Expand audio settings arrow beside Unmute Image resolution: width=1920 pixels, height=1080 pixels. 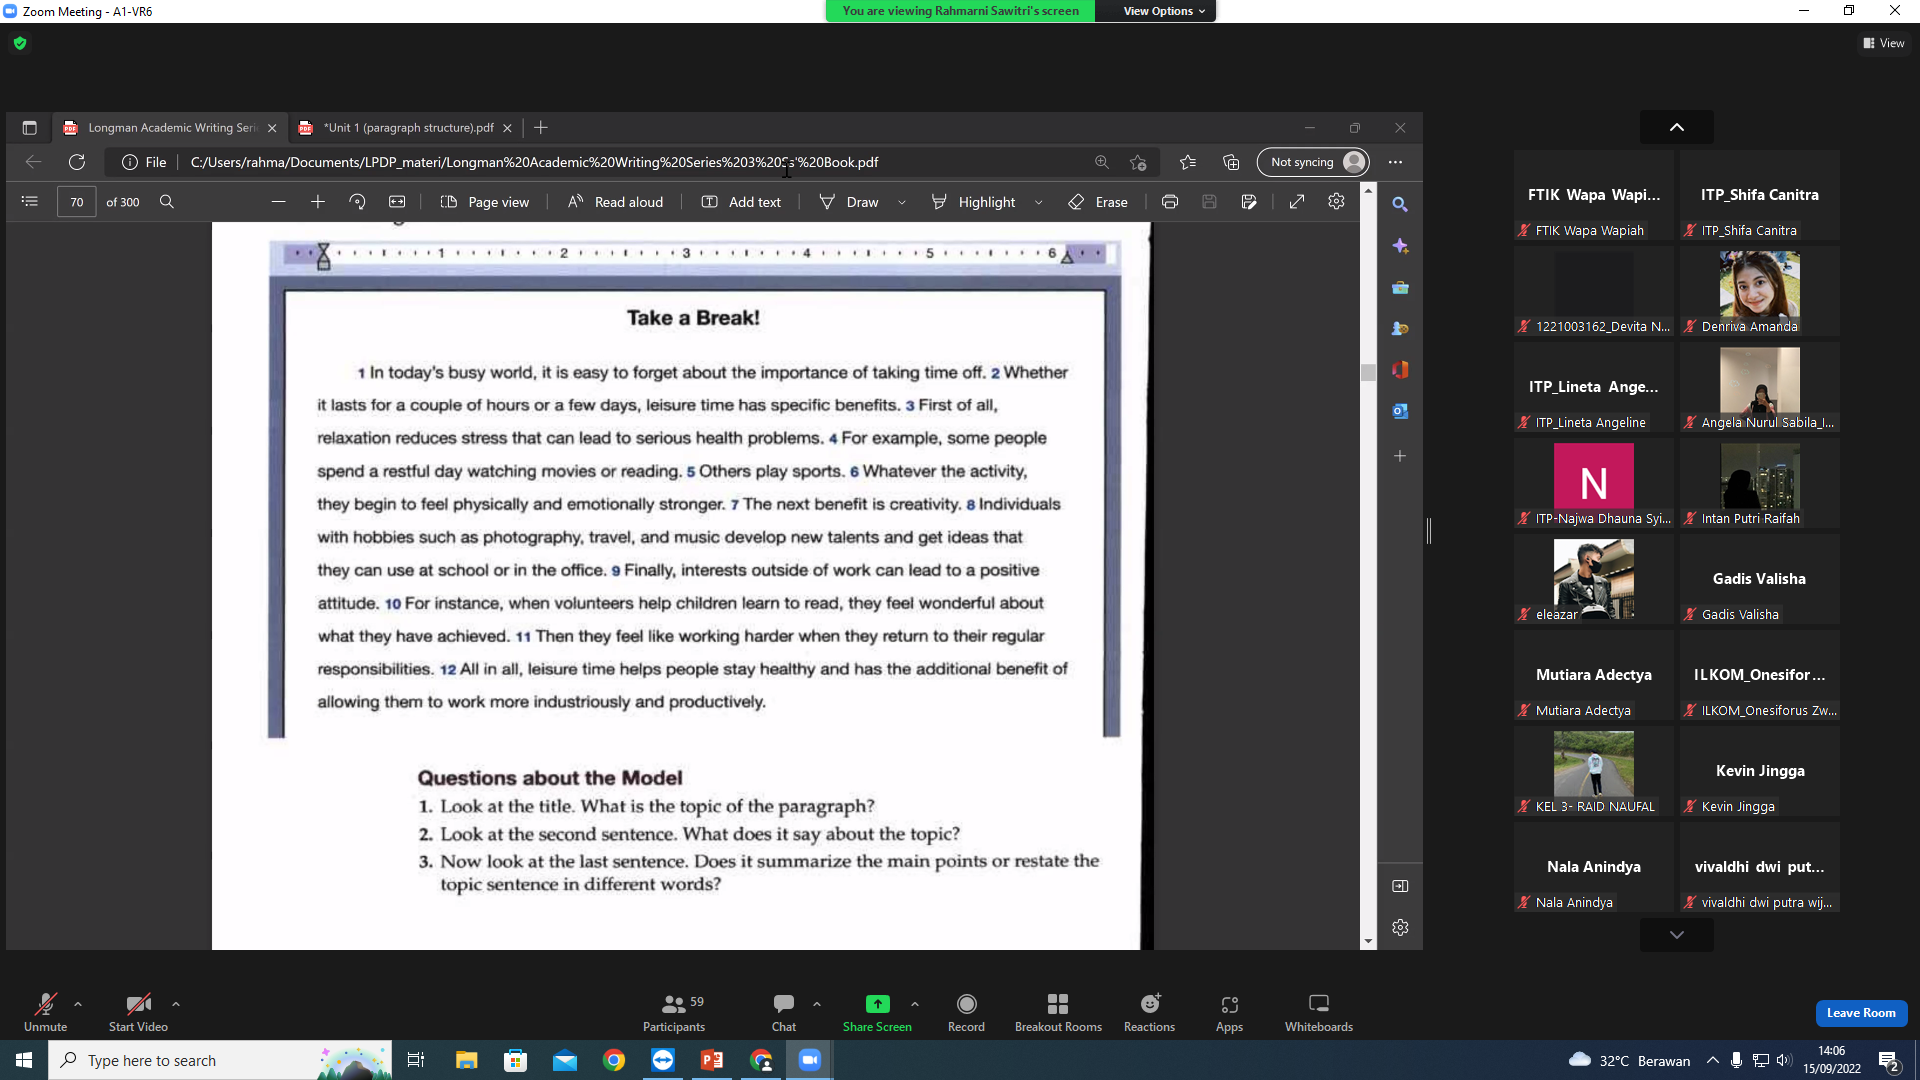(x=78, y=1004)
